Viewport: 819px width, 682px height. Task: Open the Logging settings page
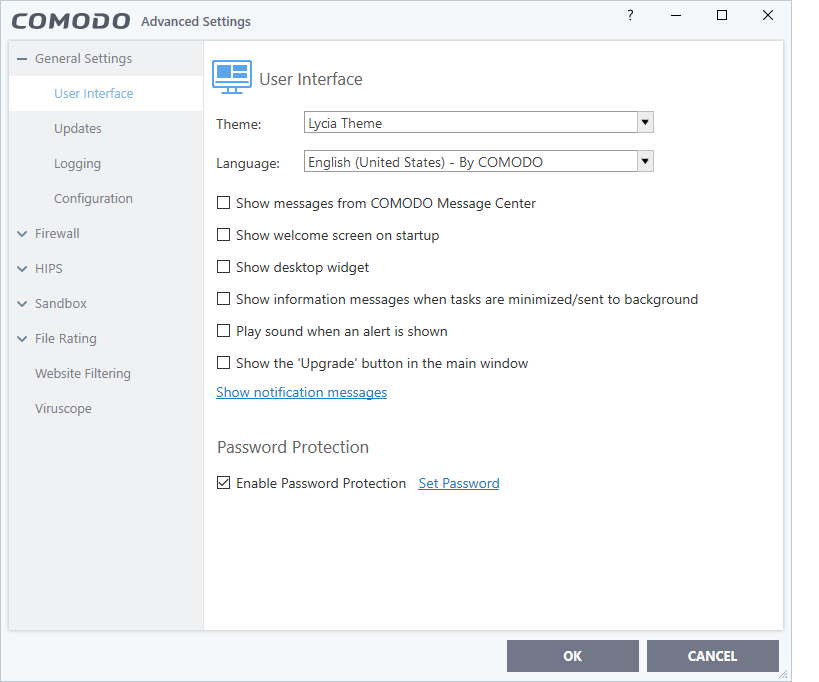click(x=78, y=164)
